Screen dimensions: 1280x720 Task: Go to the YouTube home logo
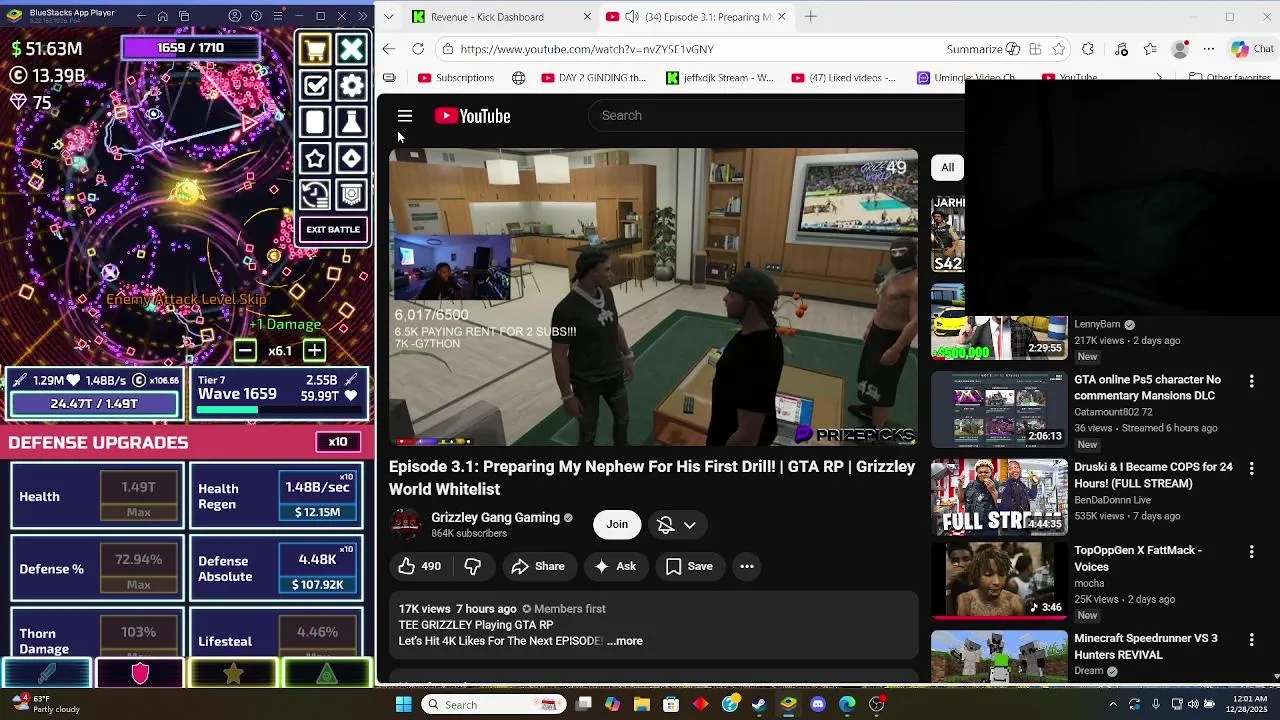tap(472, 116)
